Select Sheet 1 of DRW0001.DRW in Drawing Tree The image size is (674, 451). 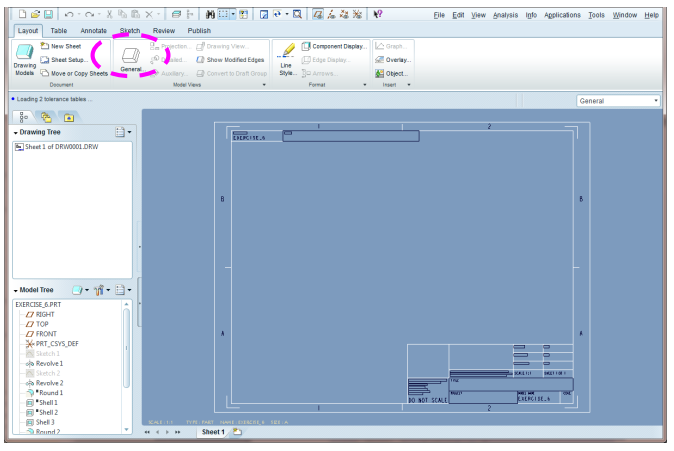[x=60, y=147]
